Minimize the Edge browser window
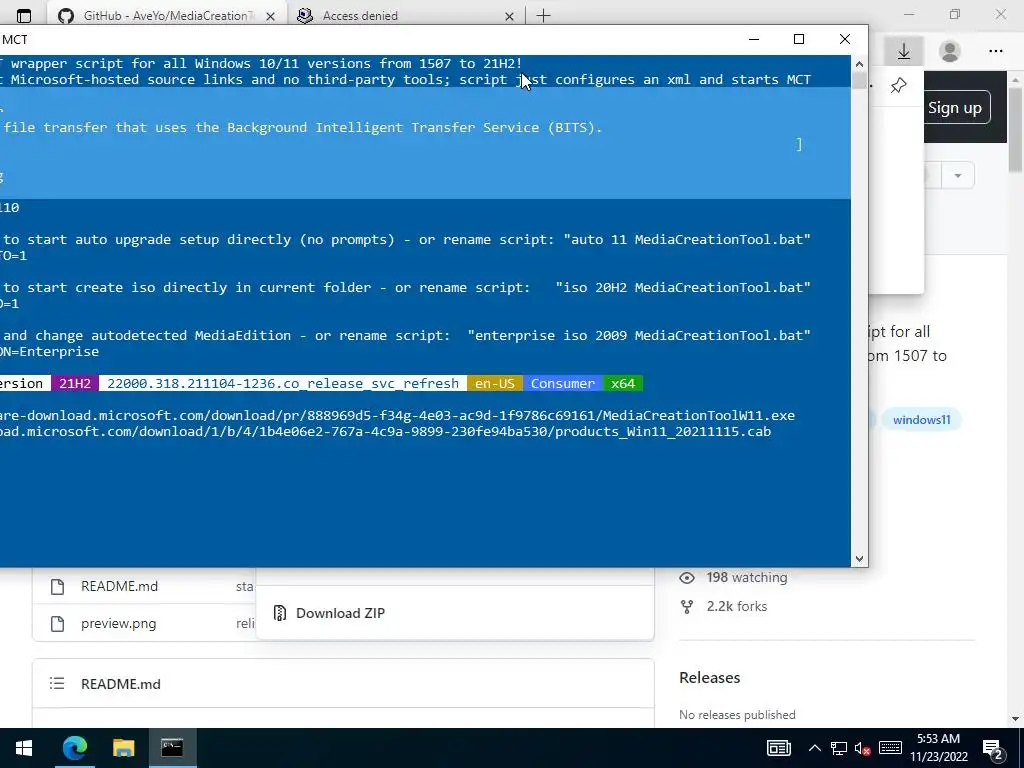Screen dimensions: 1024x768 pos(909,14)
